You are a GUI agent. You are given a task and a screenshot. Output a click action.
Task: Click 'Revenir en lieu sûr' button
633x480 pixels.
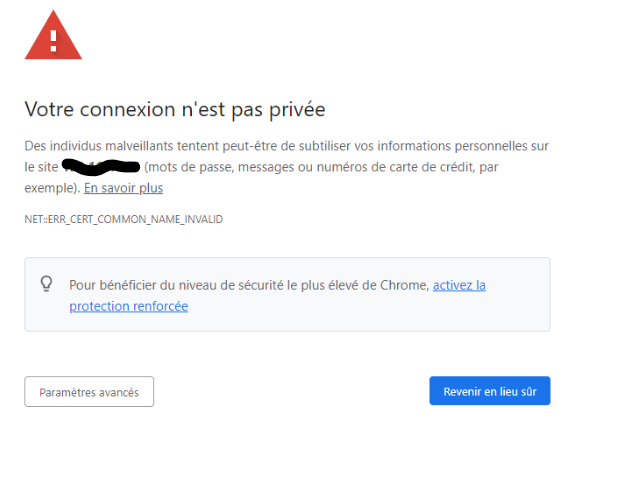coord(490,391)
